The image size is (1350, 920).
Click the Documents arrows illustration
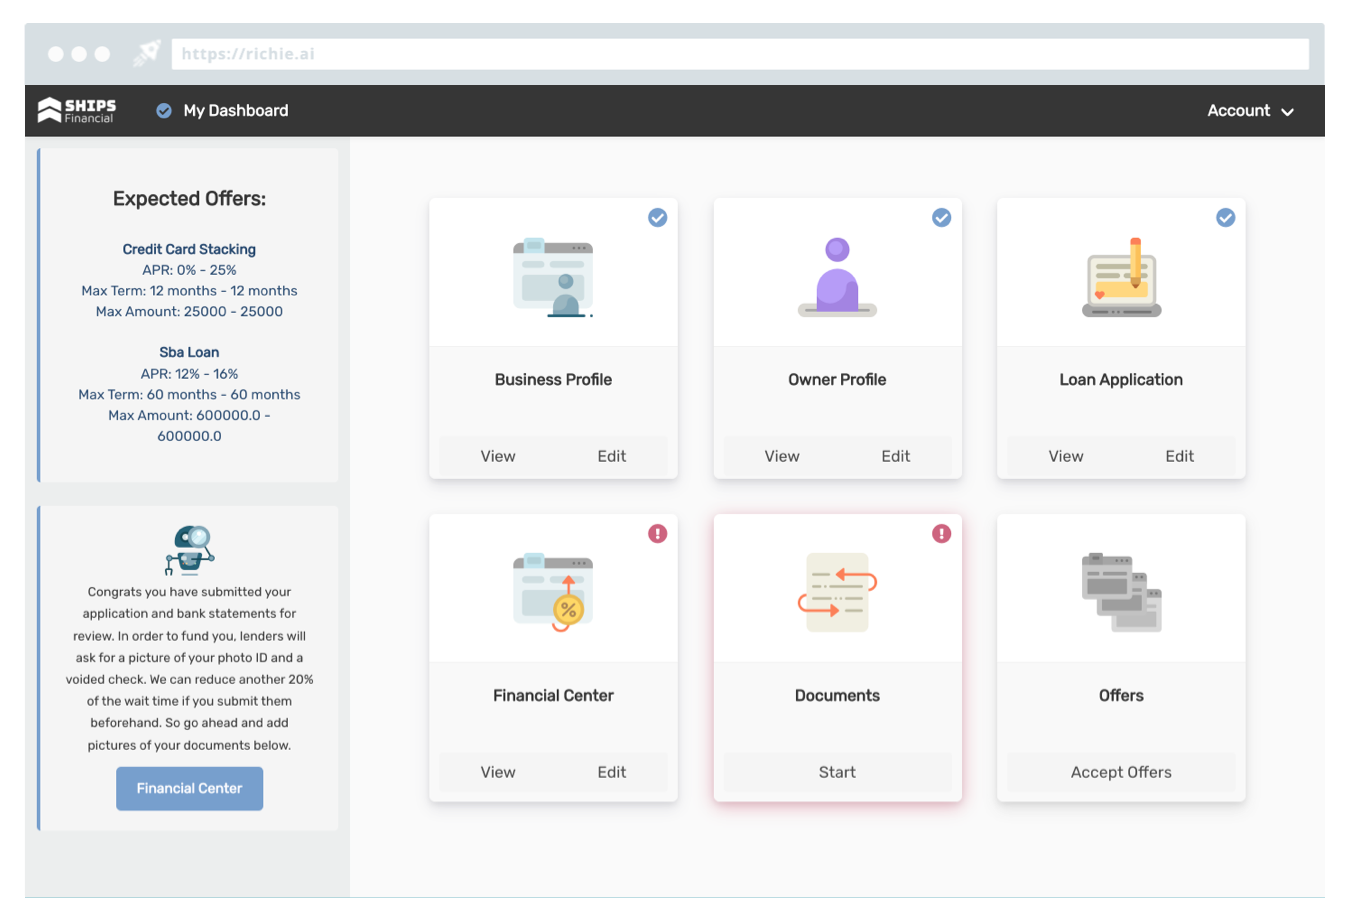837,592
